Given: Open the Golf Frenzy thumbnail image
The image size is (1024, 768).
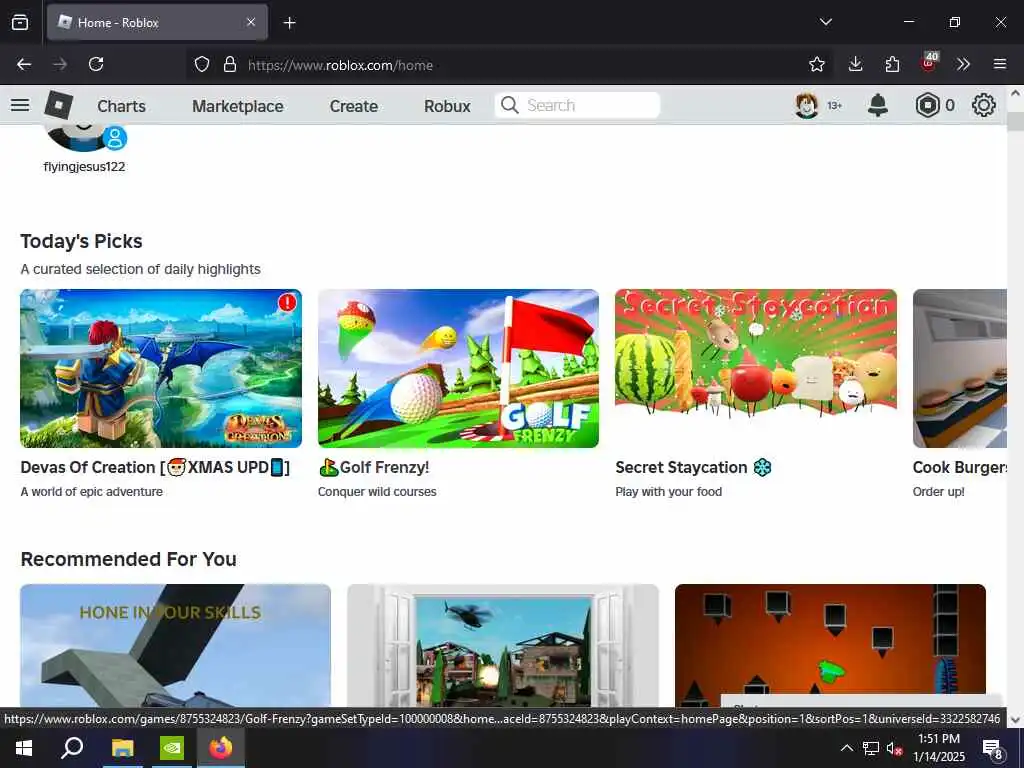Looking at the screenshot, I should point(458,368).
